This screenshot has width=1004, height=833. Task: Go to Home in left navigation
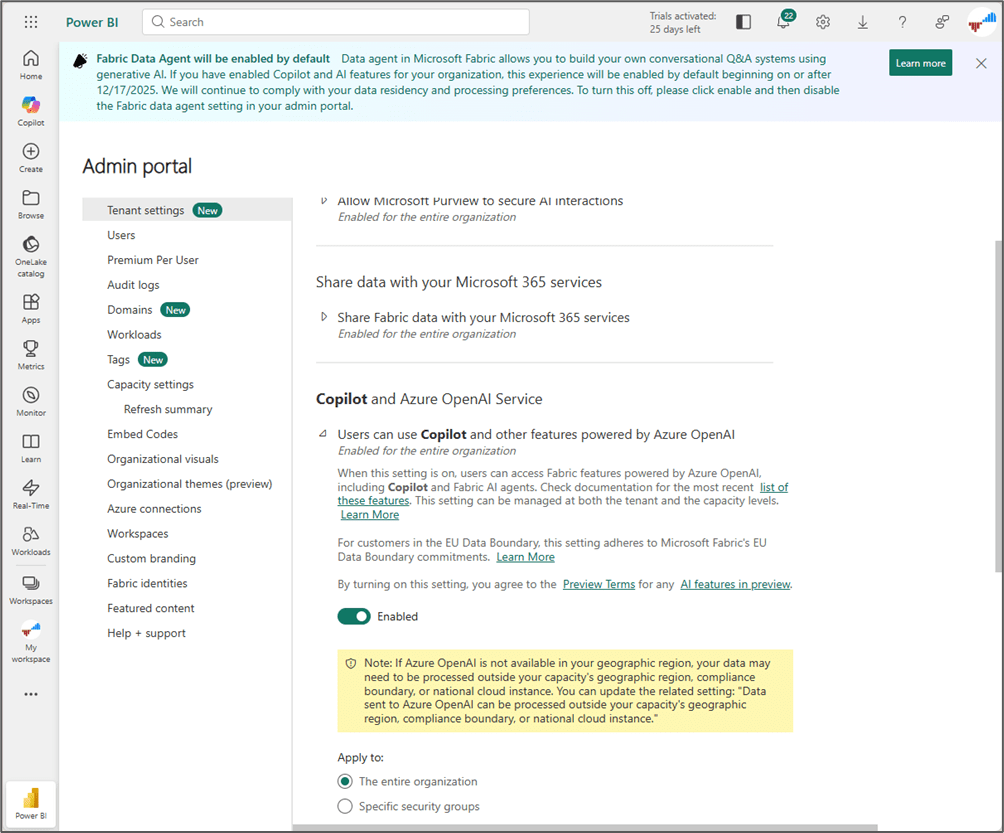(31, 65)
